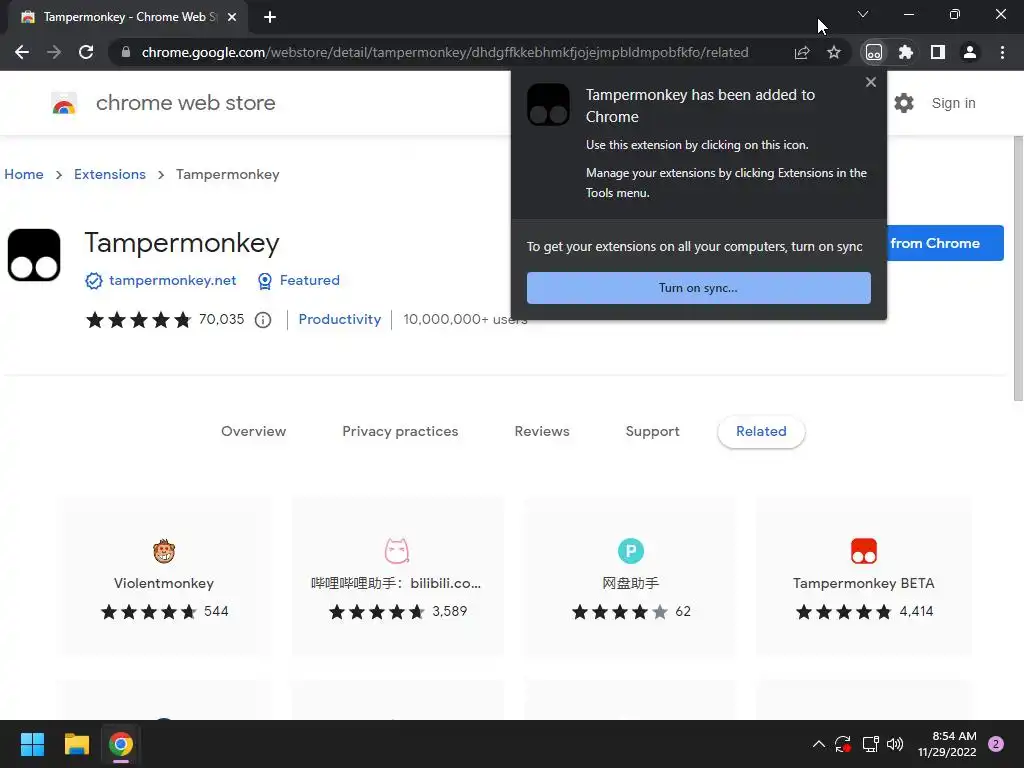Viewport: 1024px width, 768px height.
Task: Open the volume speaker tray icon
Action: [895, 744]
